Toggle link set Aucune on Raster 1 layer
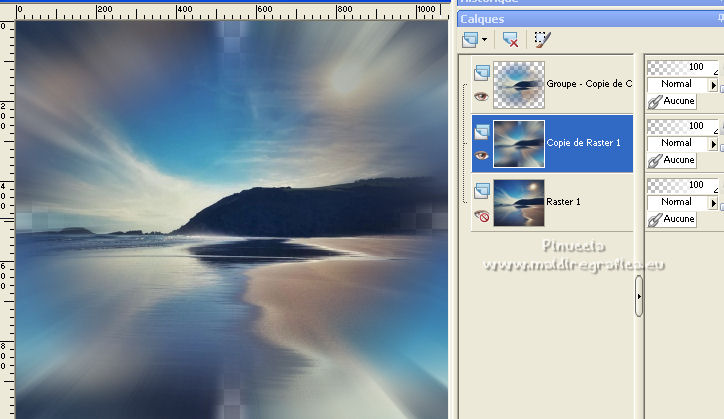 click(x=672, y=219)
